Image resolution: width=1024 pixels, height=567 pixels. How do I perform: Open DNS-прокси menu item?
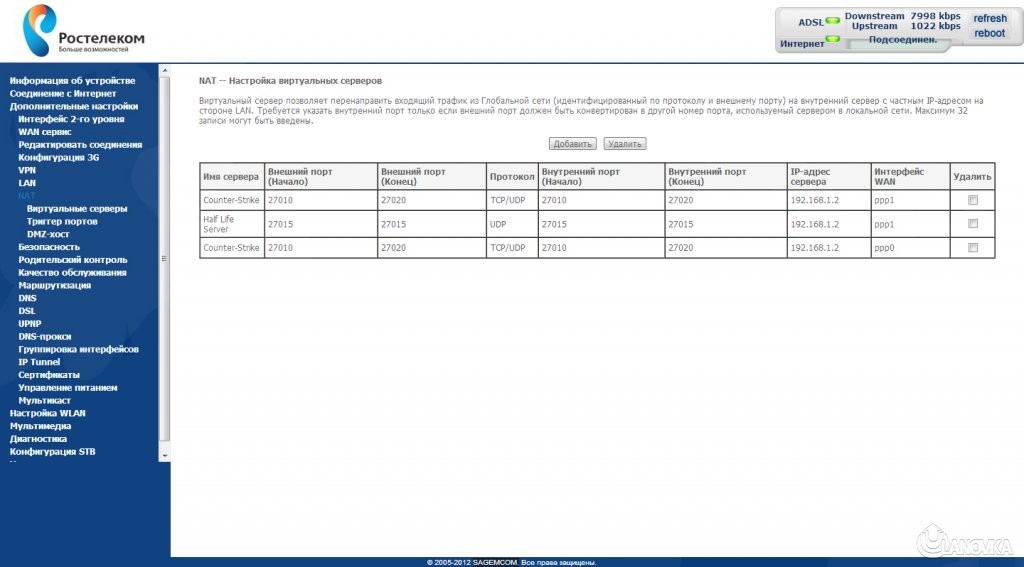click(x=45, y=336)
